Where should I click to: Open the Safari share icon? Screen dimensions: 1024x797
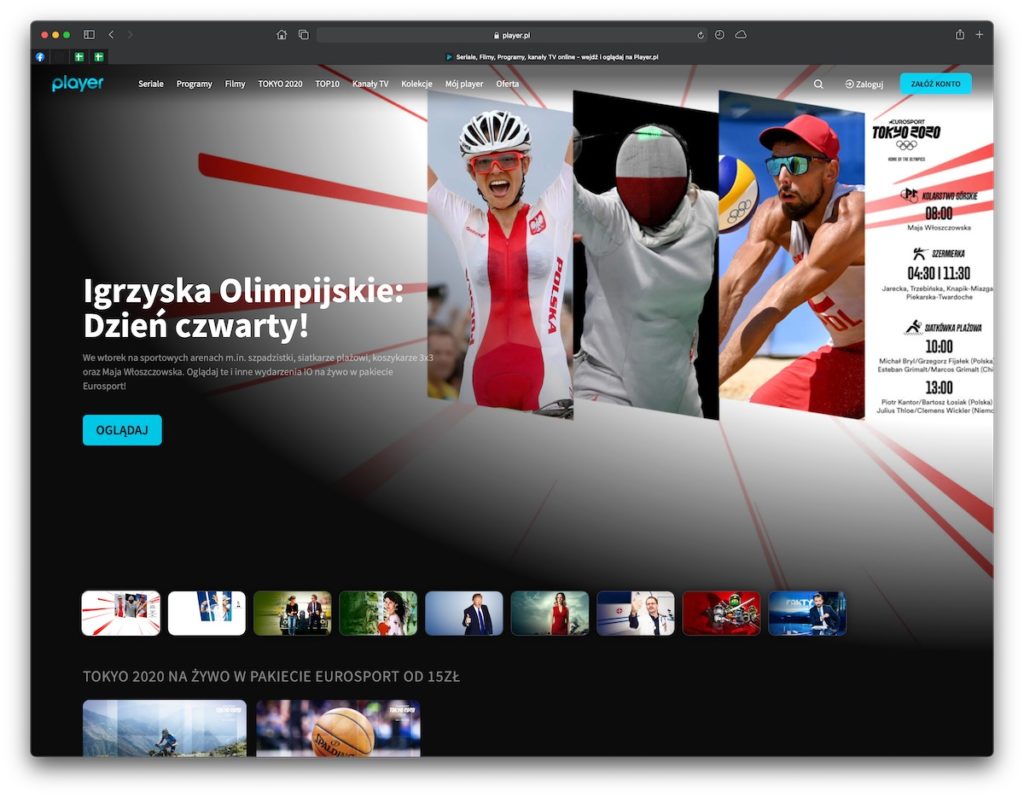pyautogui.click(x=959, y=35)
